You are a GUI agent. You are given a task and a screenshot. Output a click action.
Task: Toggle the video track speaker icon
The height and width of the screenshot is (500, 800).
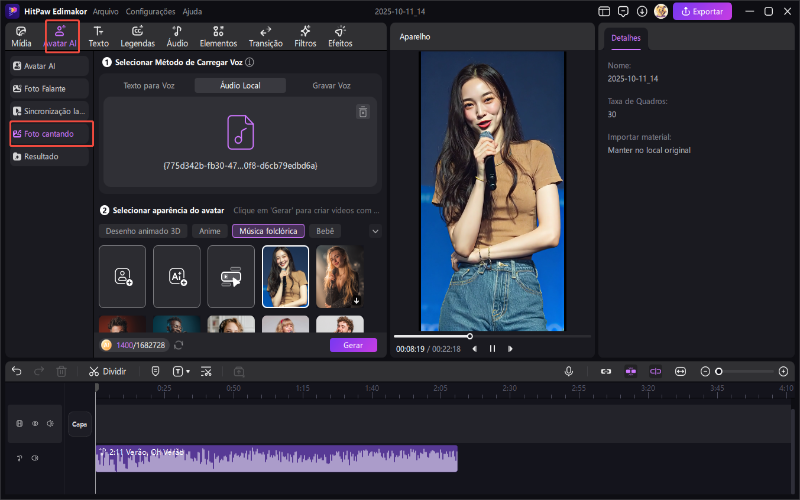tap(49, 423)
